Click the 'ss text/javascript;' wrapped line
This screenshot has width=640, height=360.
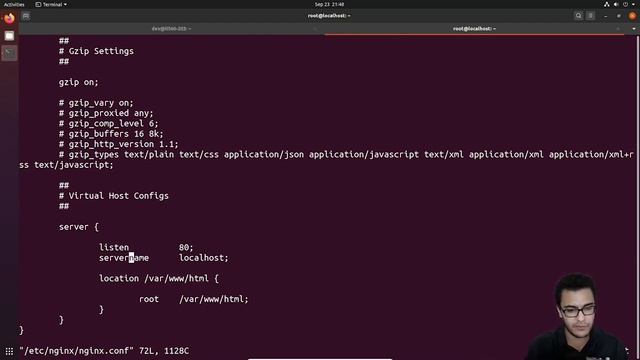66,165
